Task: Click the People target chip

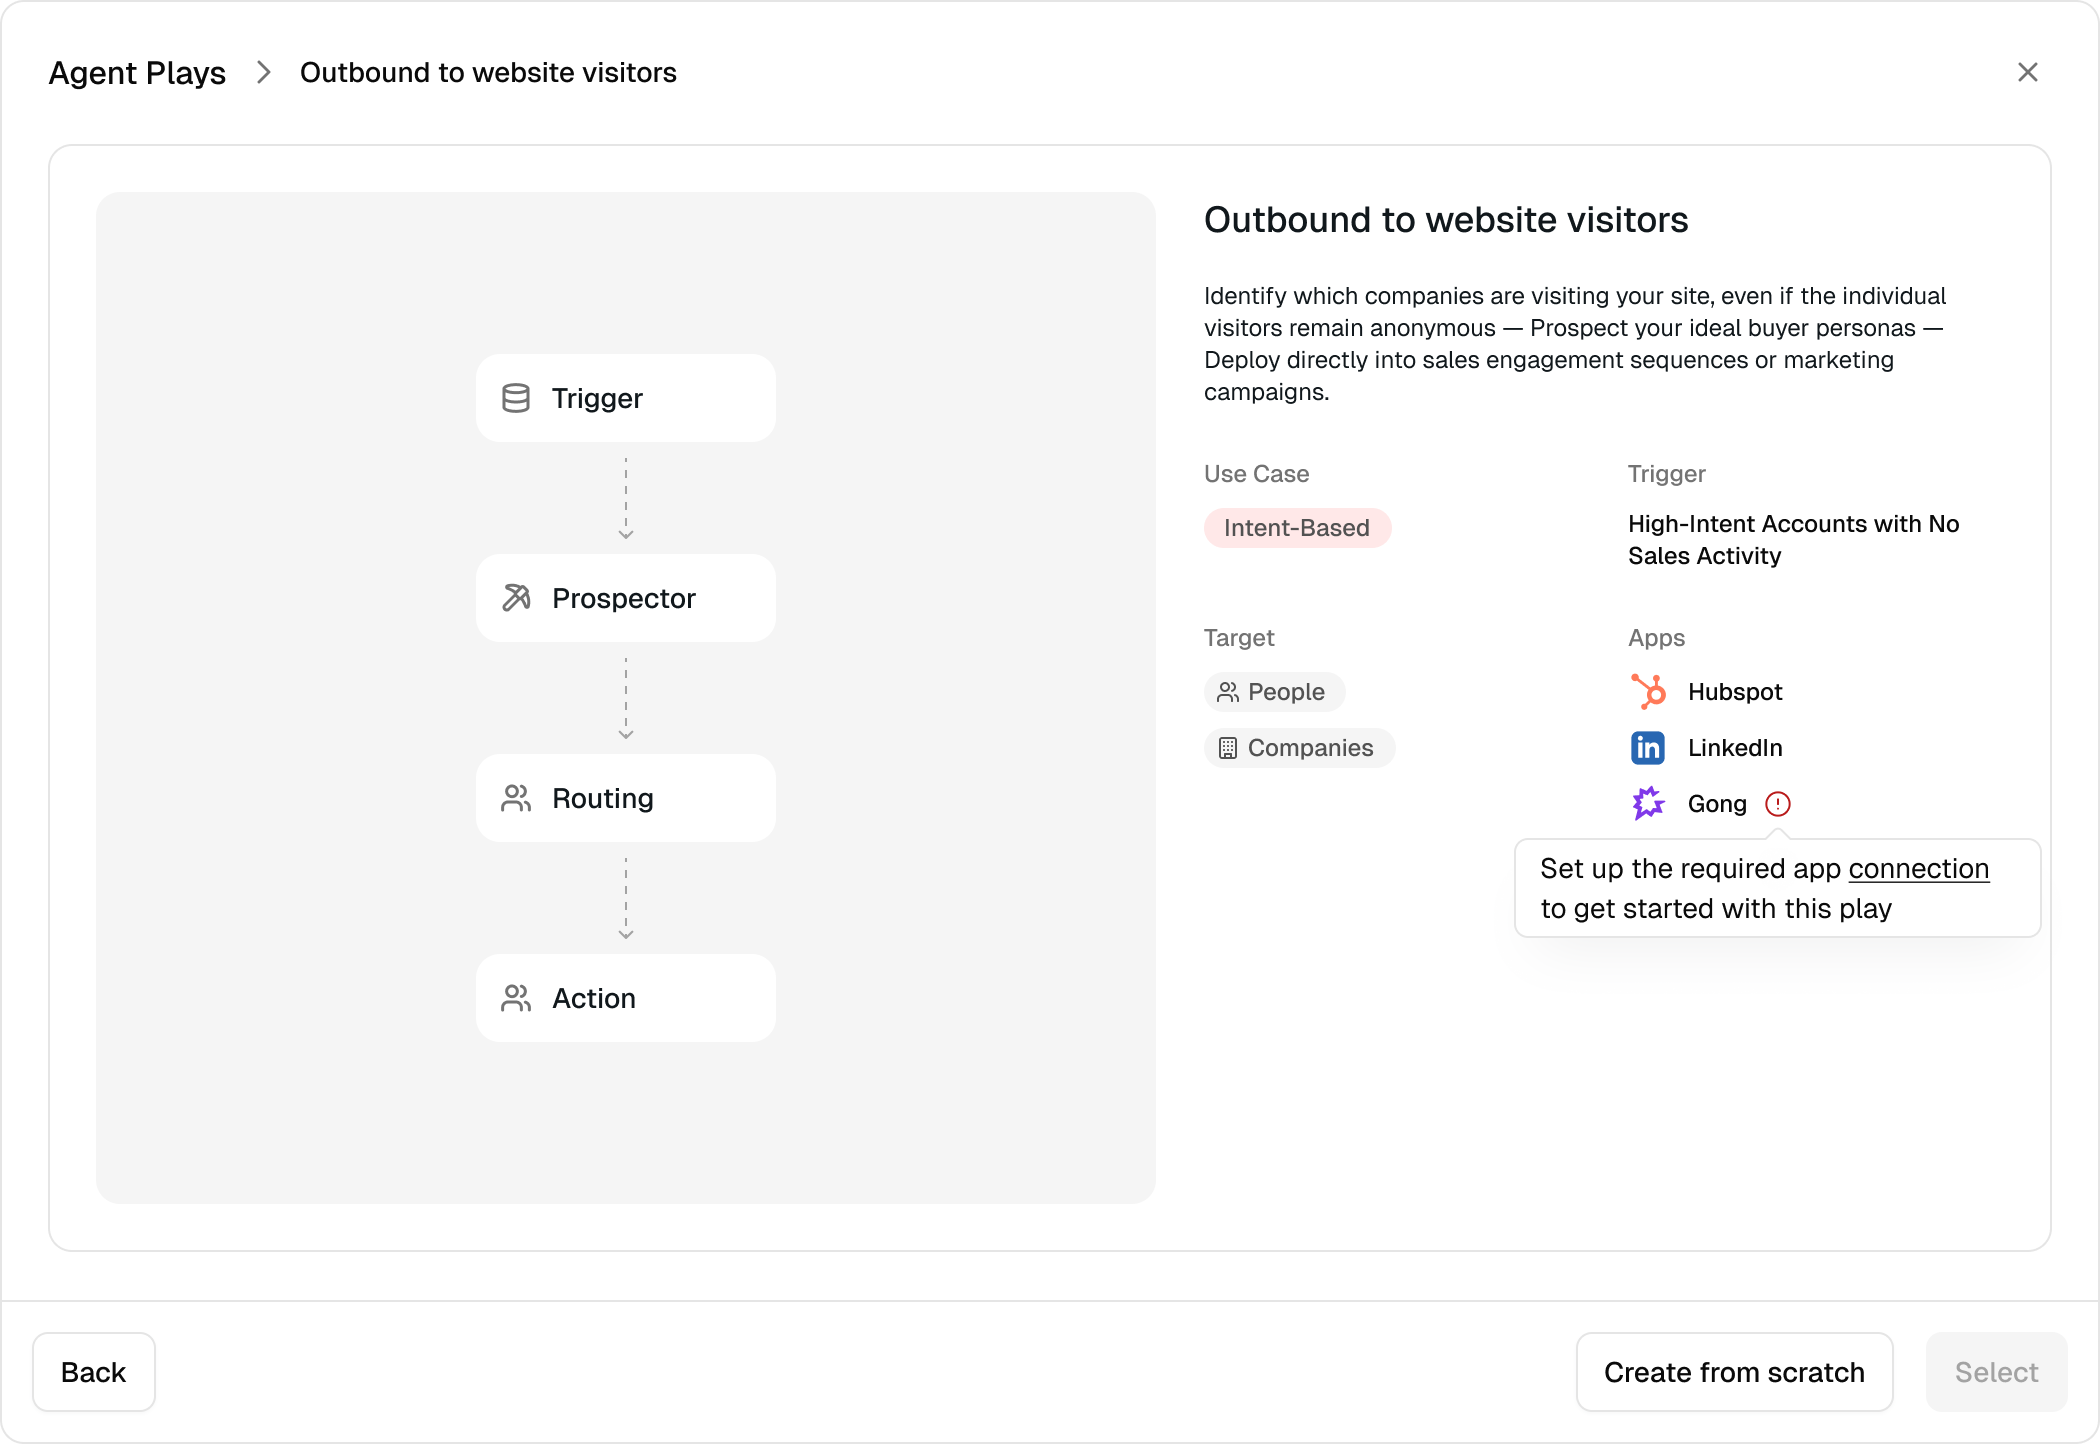Action: coord(1274,692)
